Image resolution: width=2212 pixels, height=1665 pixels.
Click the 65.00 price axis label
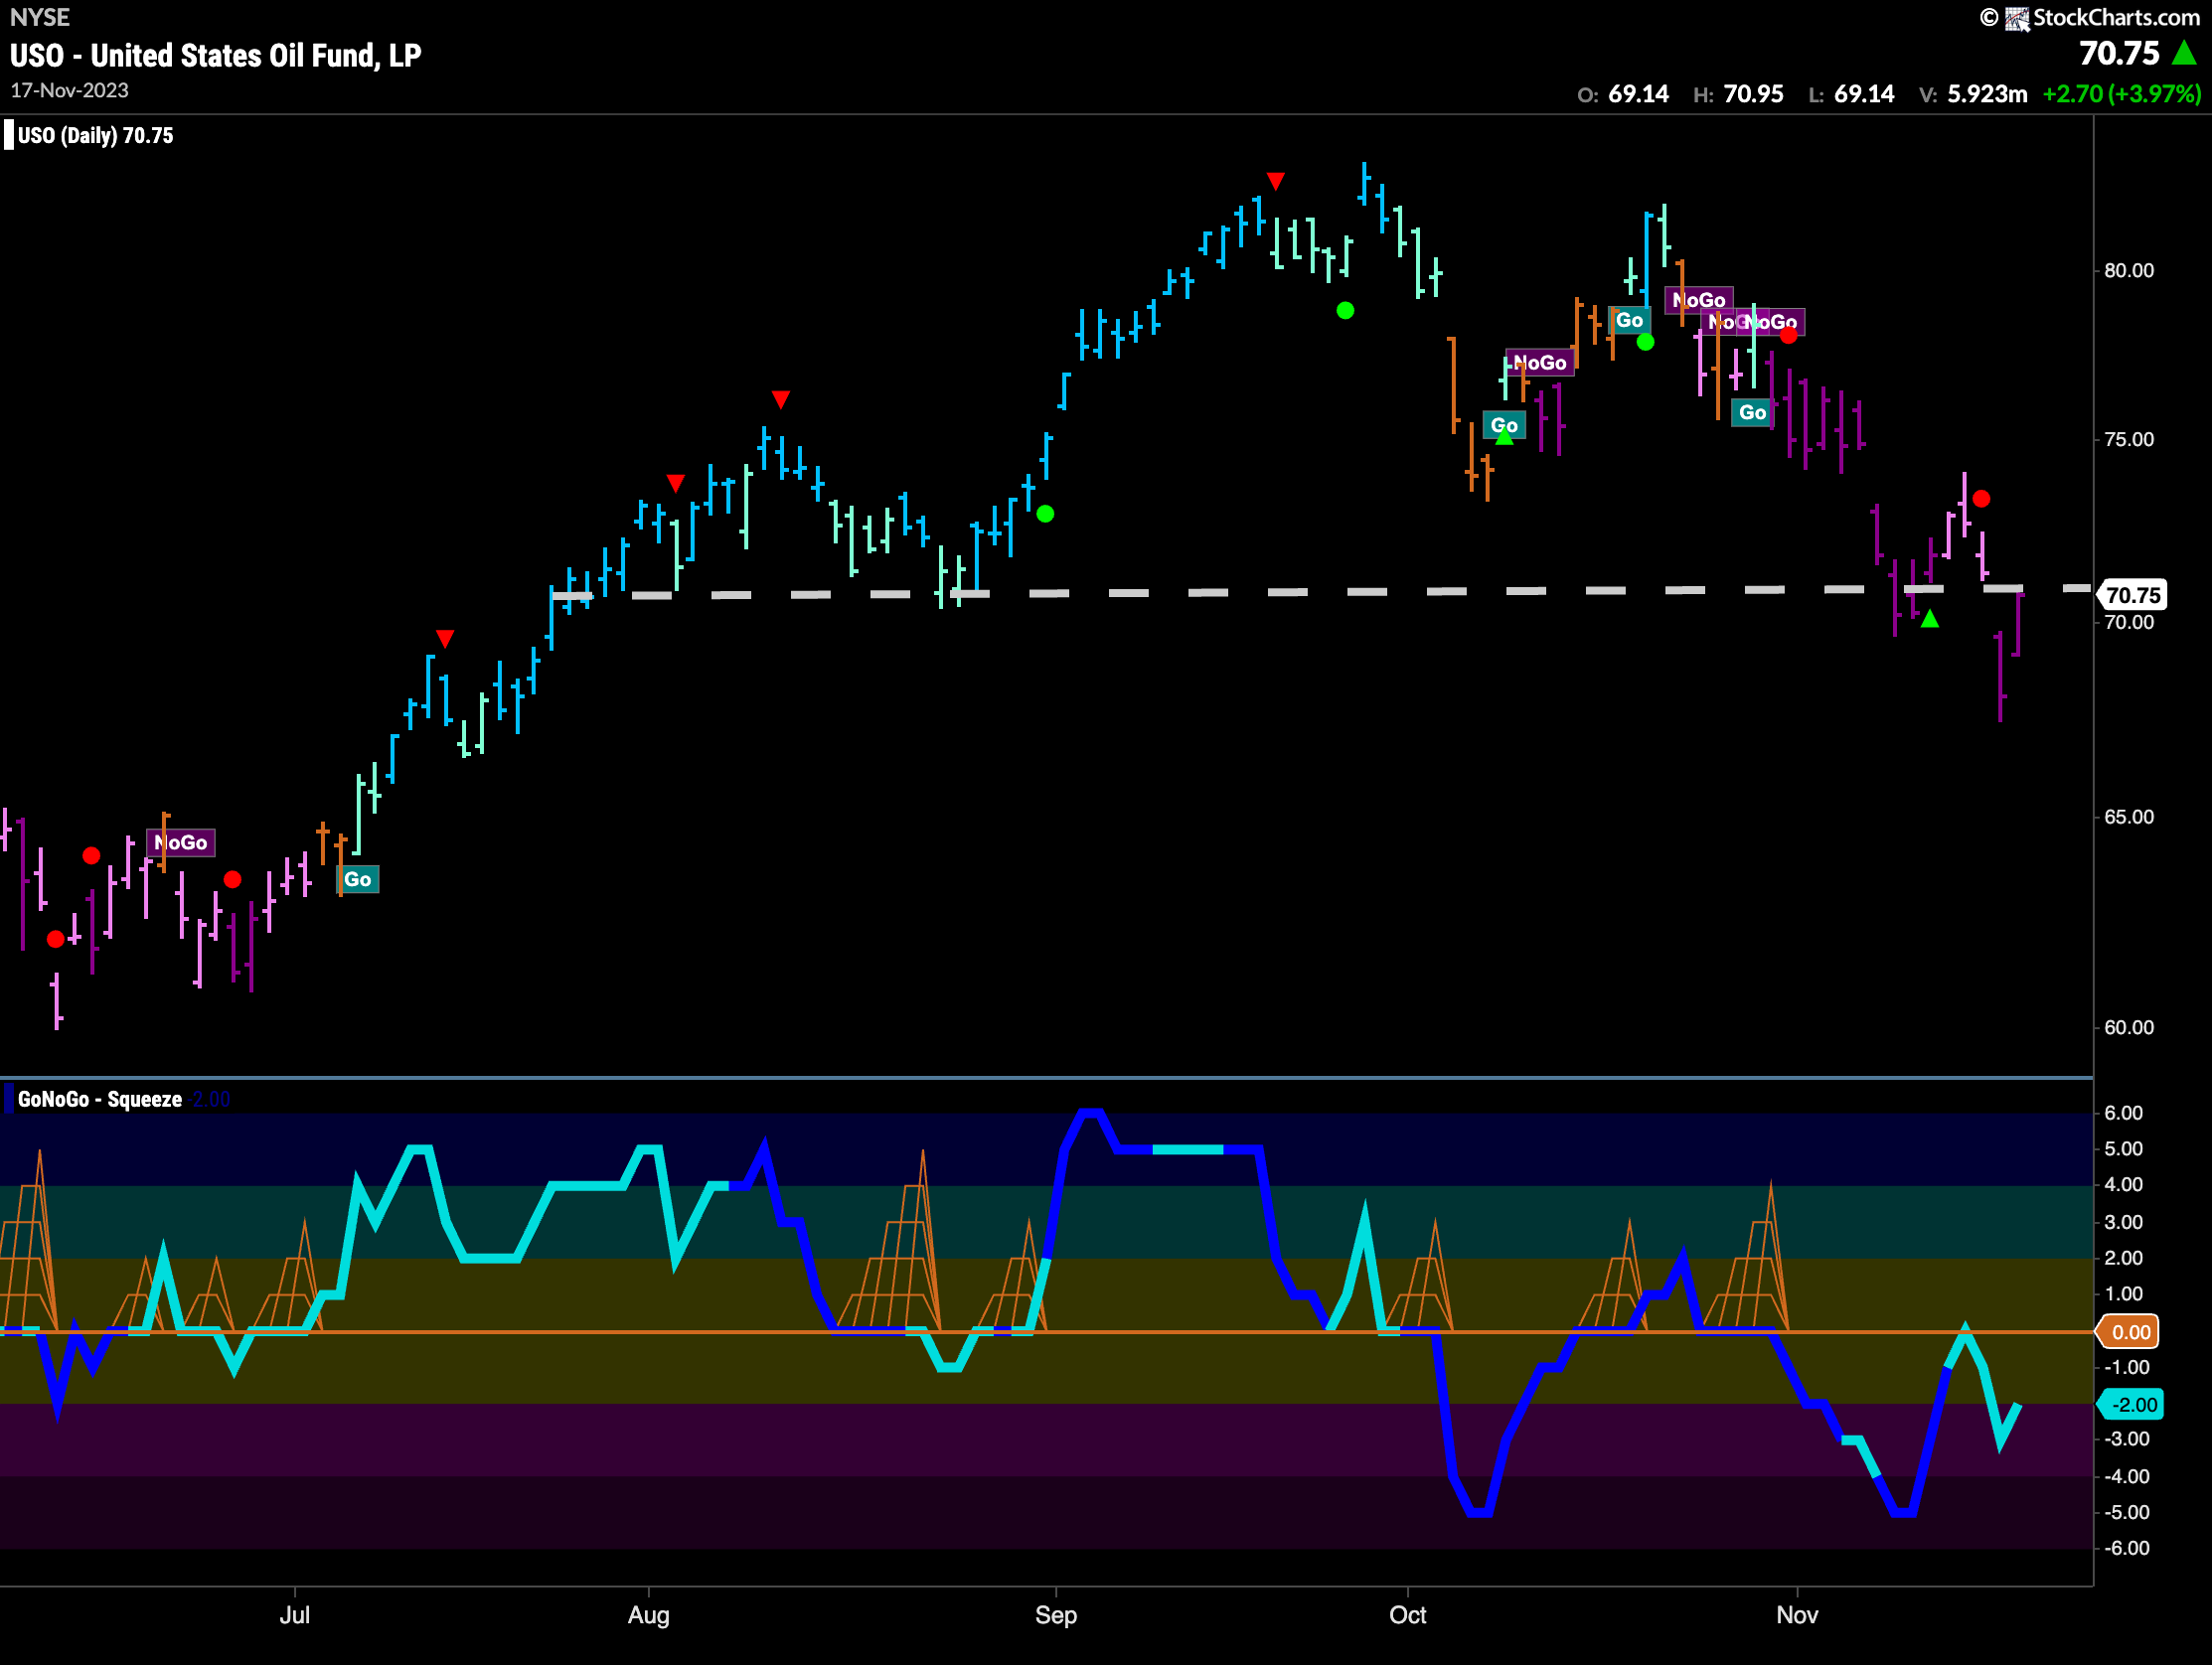[x=2129, y=817]
